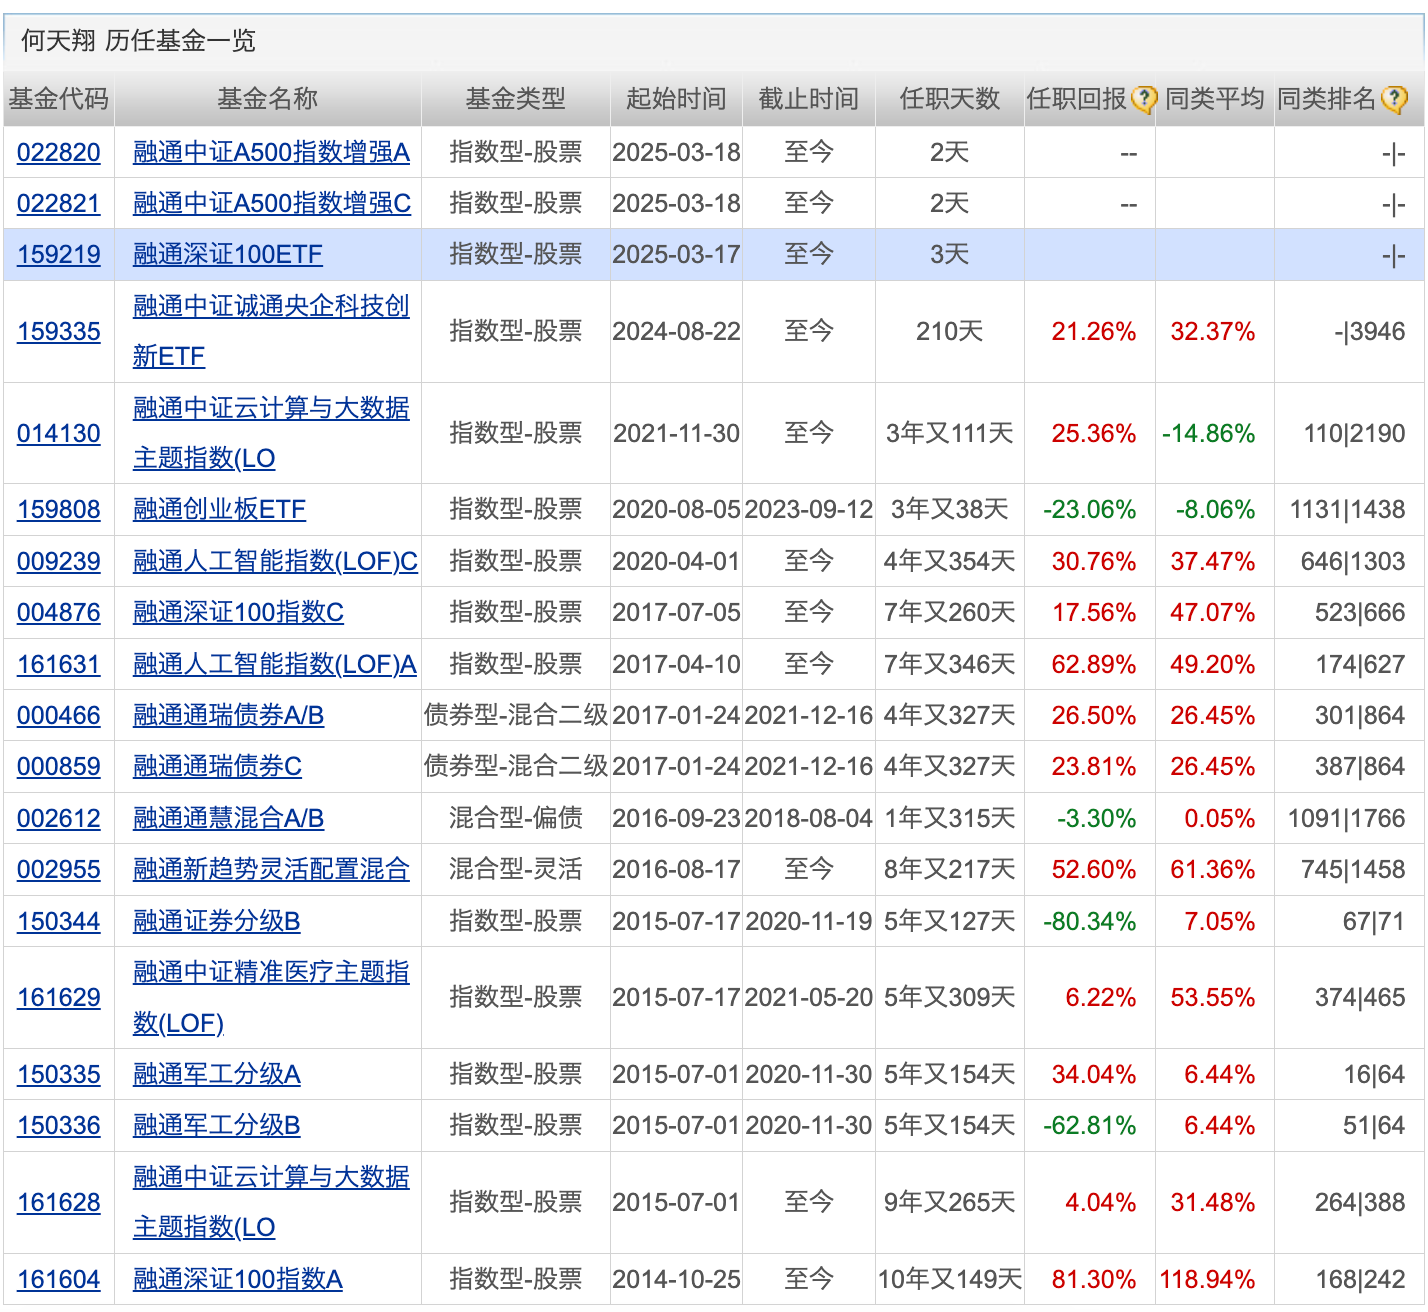This screenshot has height=1312, width=1428.
Task: Open 融通新趋势灵活配置混合 fund link
Action: pyautogui.click(x=271, y=869)
